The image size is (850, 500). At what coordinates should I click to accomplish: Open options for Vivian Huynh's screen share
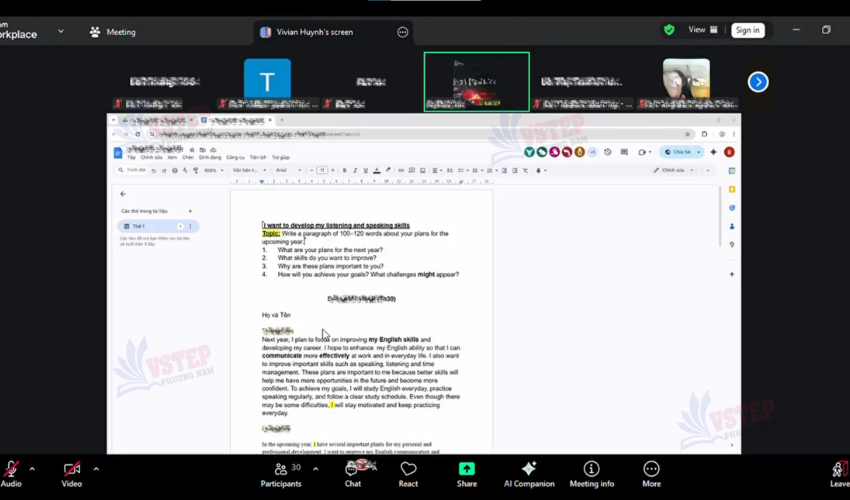[x=403, y=32]
